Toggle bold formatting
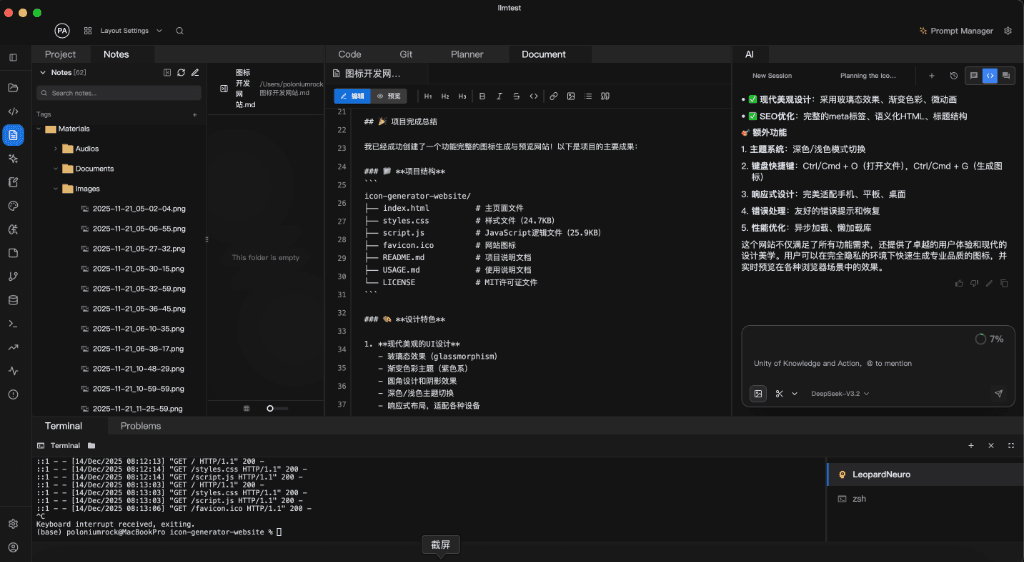The width and height of the screenshot is (1024, 562). tap(482, 96)
